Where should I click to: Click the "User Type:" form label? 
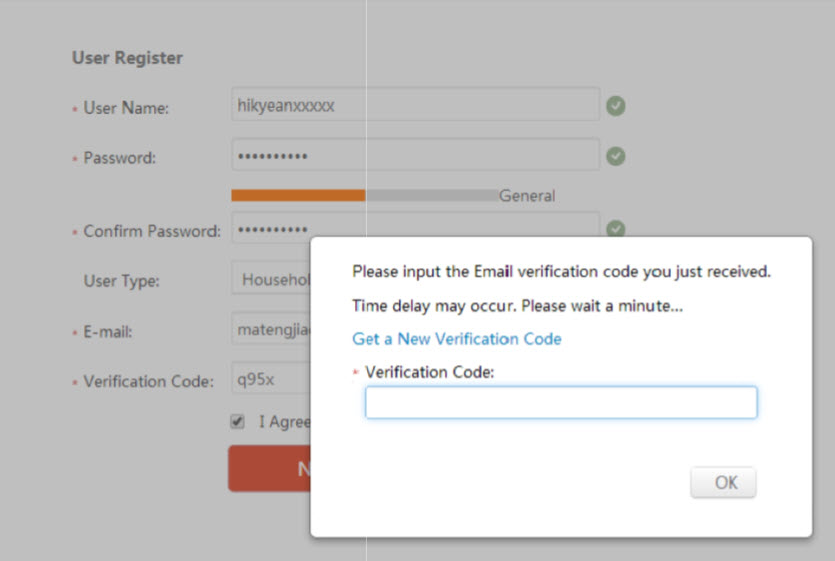point(121,281)
